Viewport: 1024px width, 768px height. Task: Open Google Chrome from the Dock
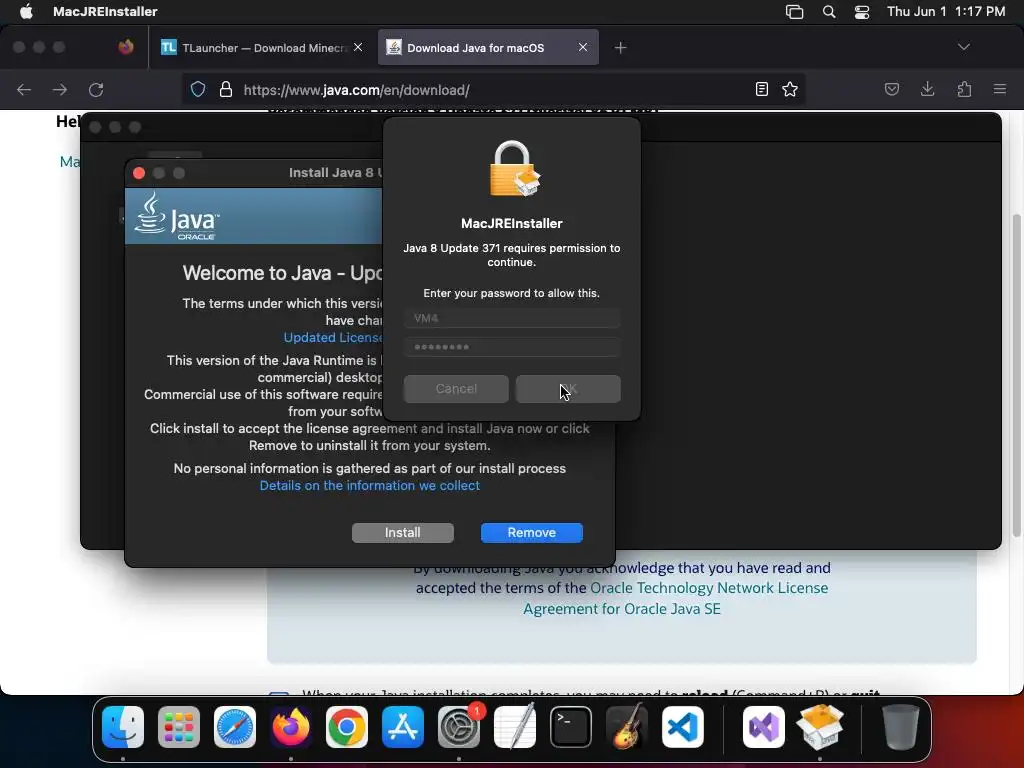click(347, 727)
